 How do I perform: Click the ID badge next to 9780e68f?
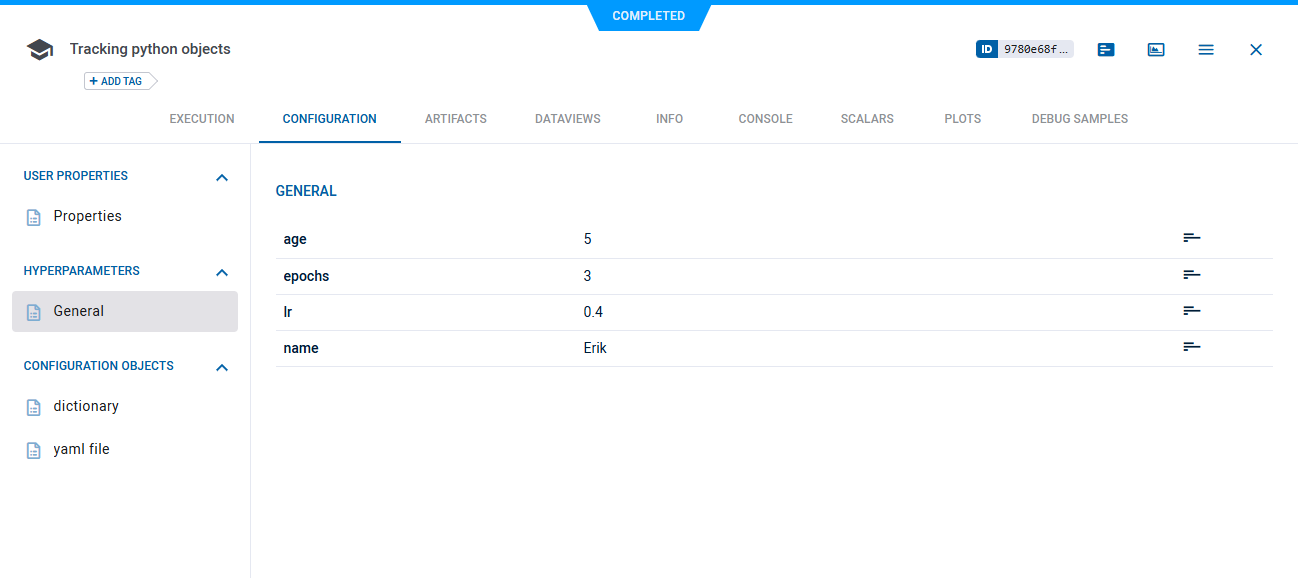pyautogui.click(x=988, y=48)
